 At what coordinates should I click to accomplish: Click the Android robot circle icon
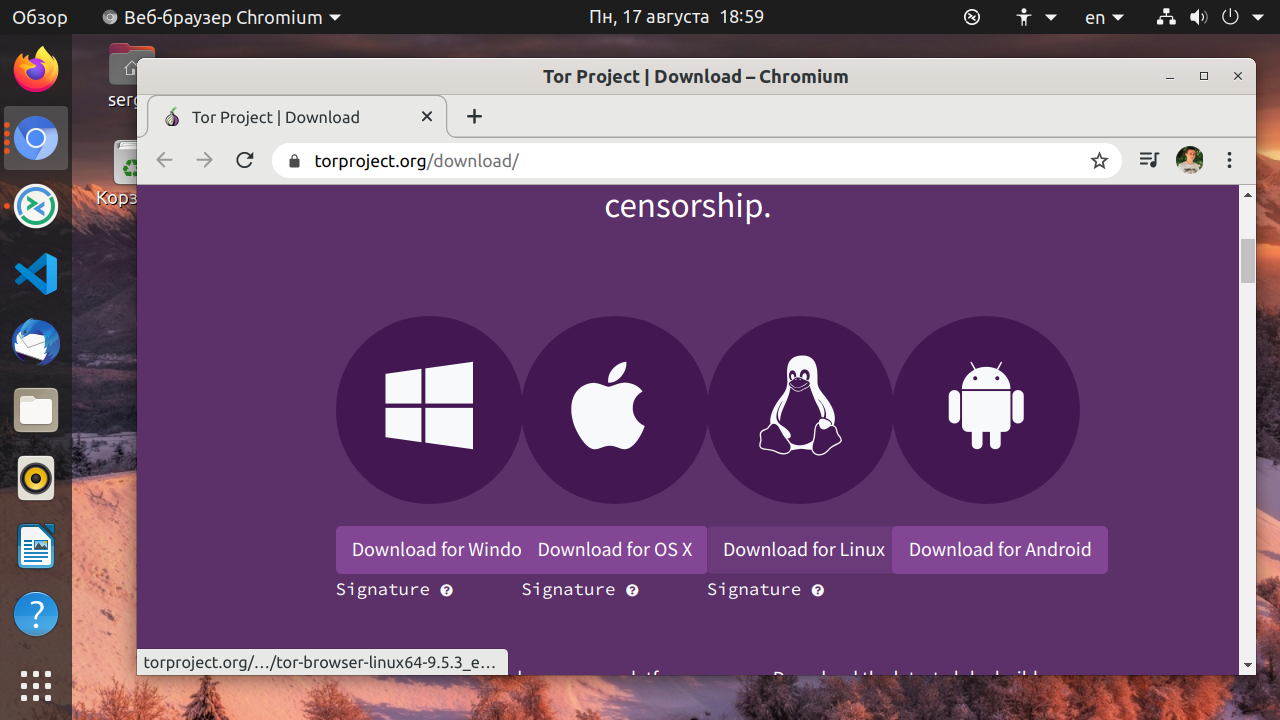tap(986, 410)
